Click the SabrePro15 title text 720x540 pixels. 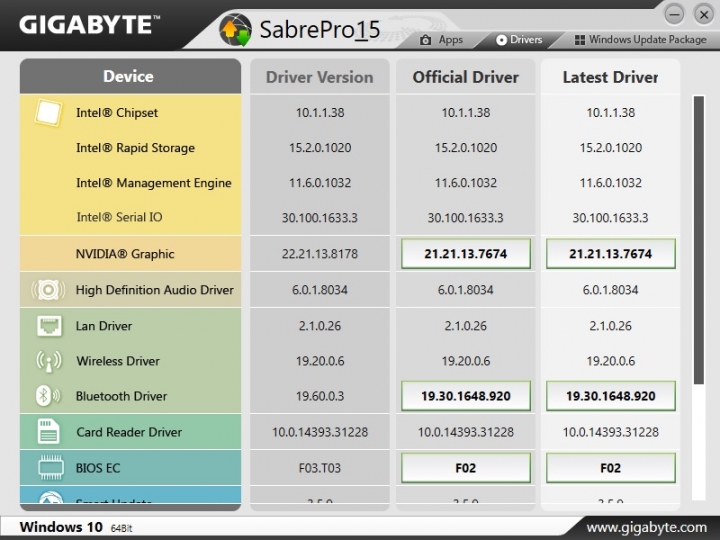point(320,29)
